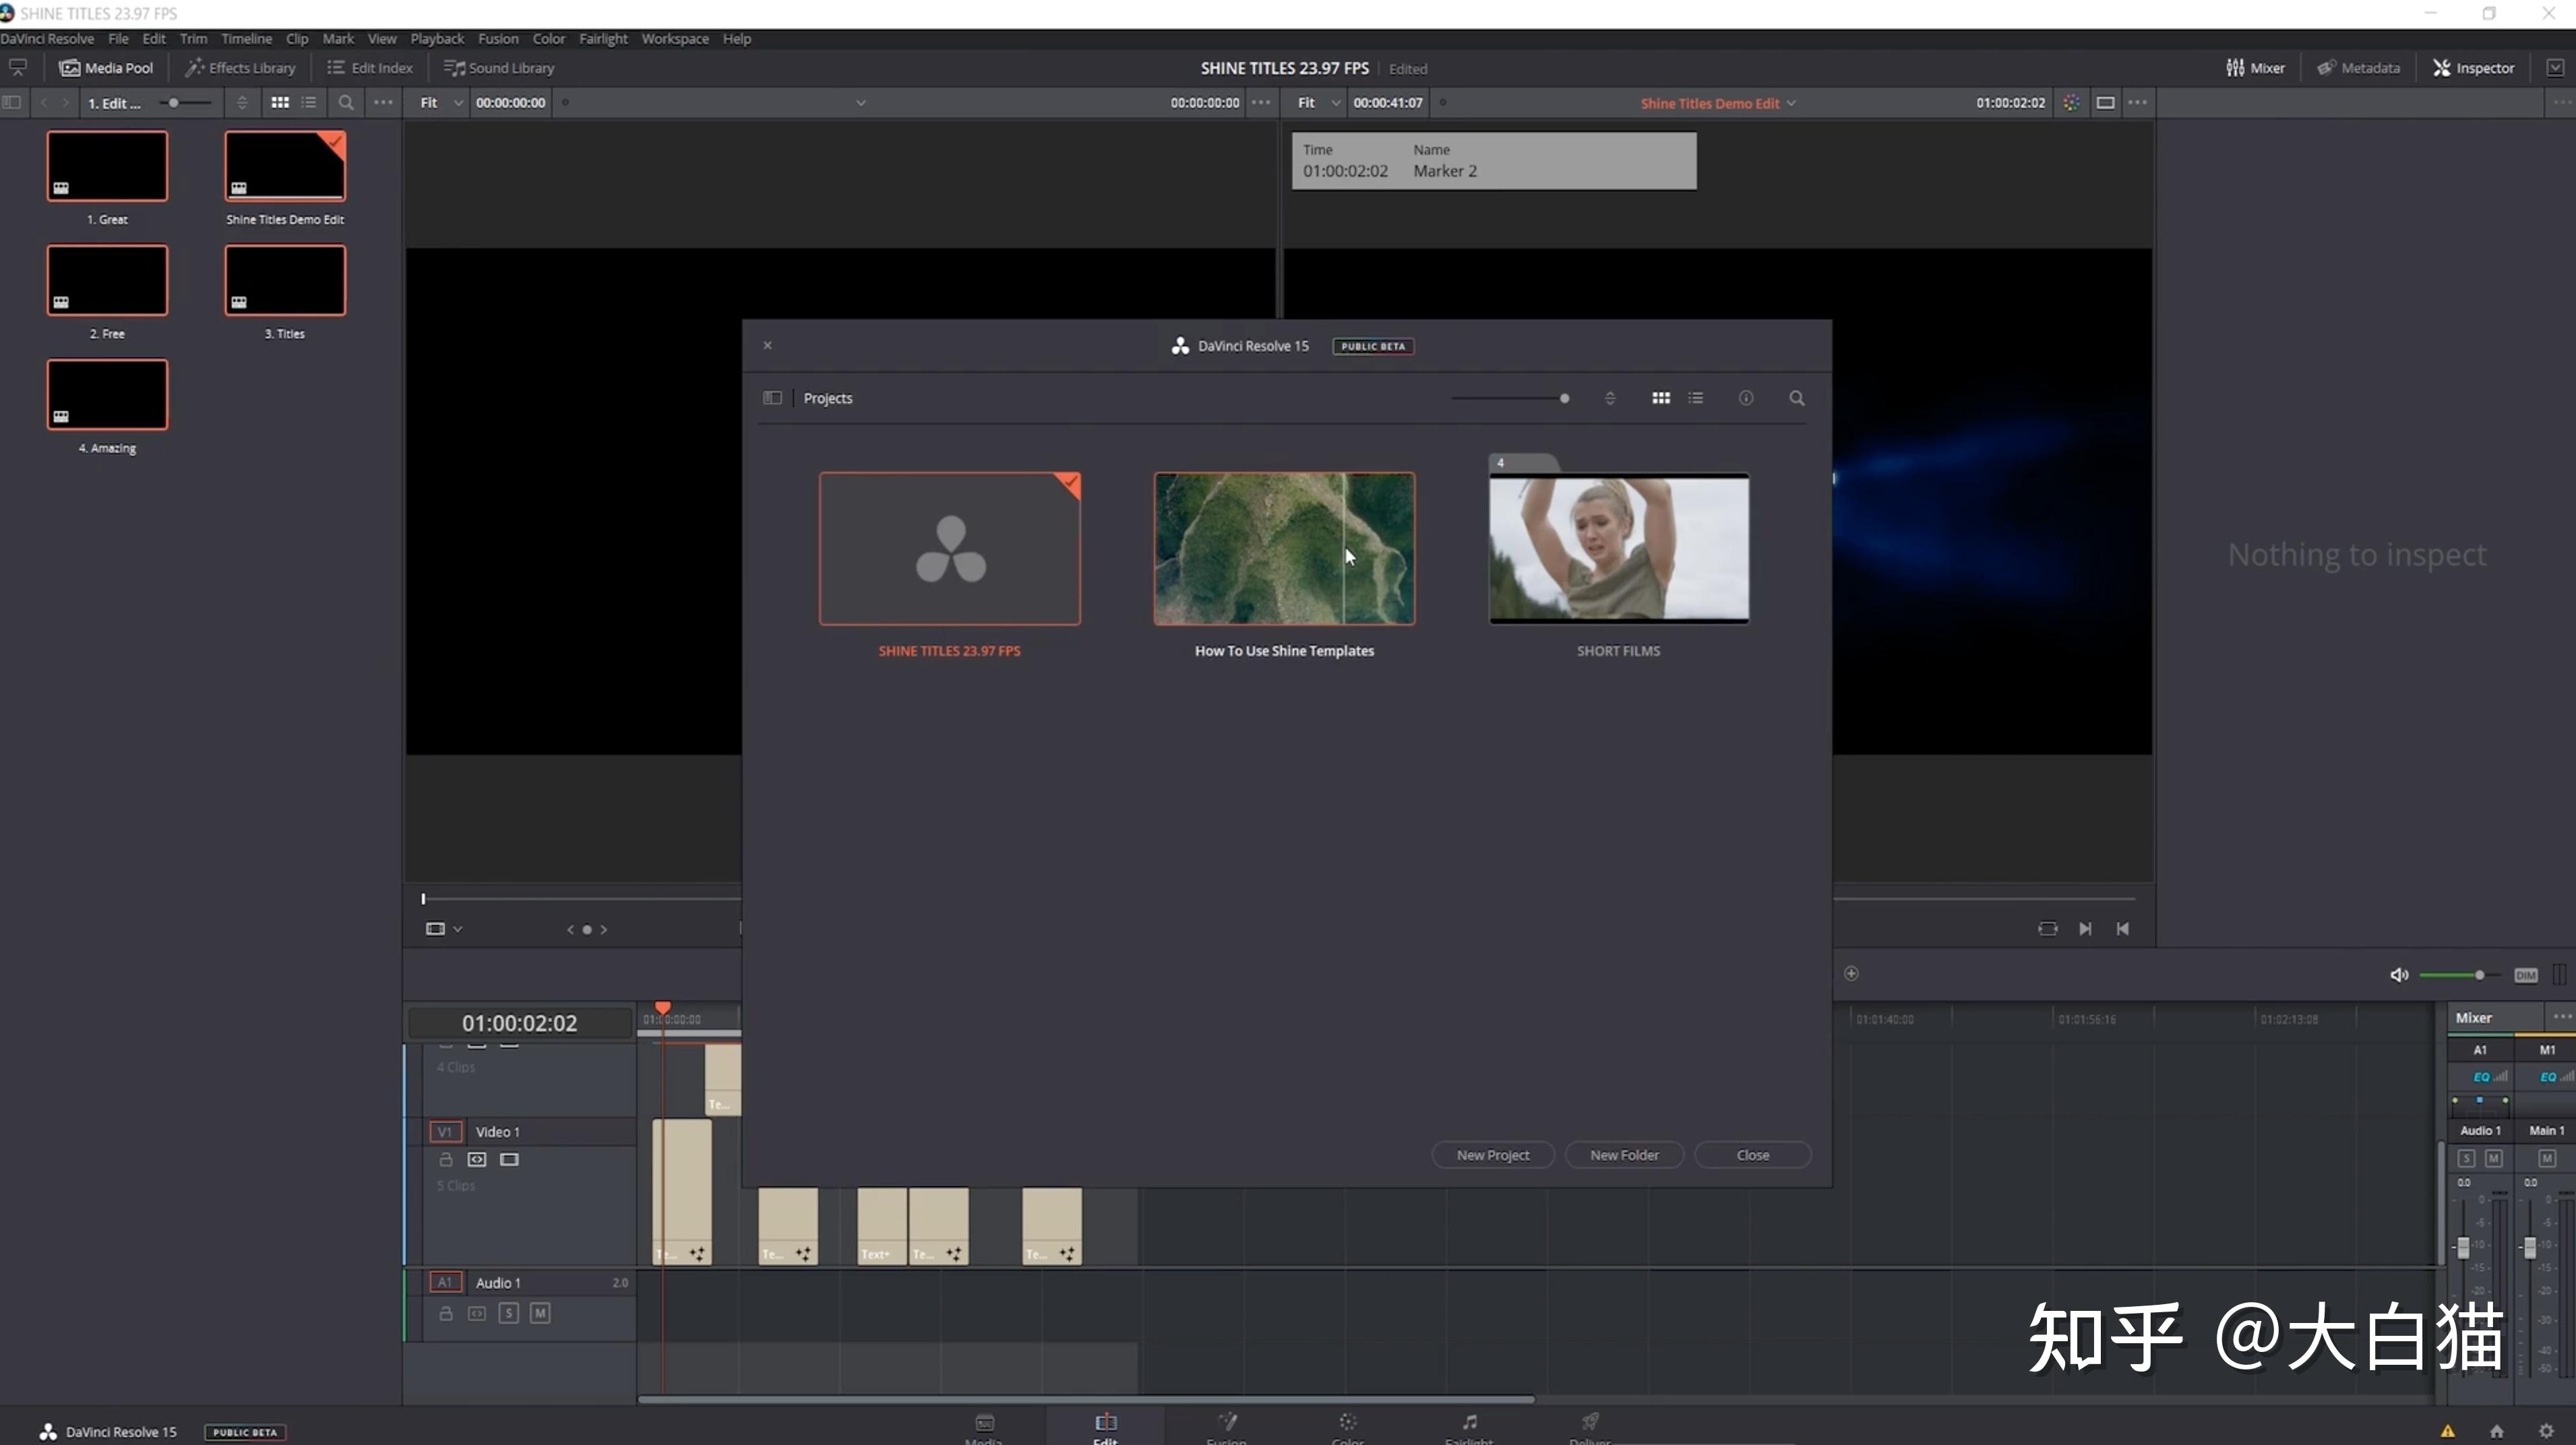The height and width of the screenshot is (1445, 2576).
Task: Open source viewer options three-dots menu
Action: click(x=1261, y=102)
